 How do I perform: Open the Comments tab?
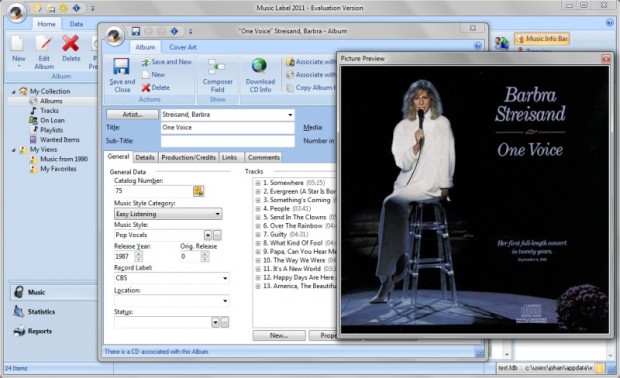[x=264, y=157]
